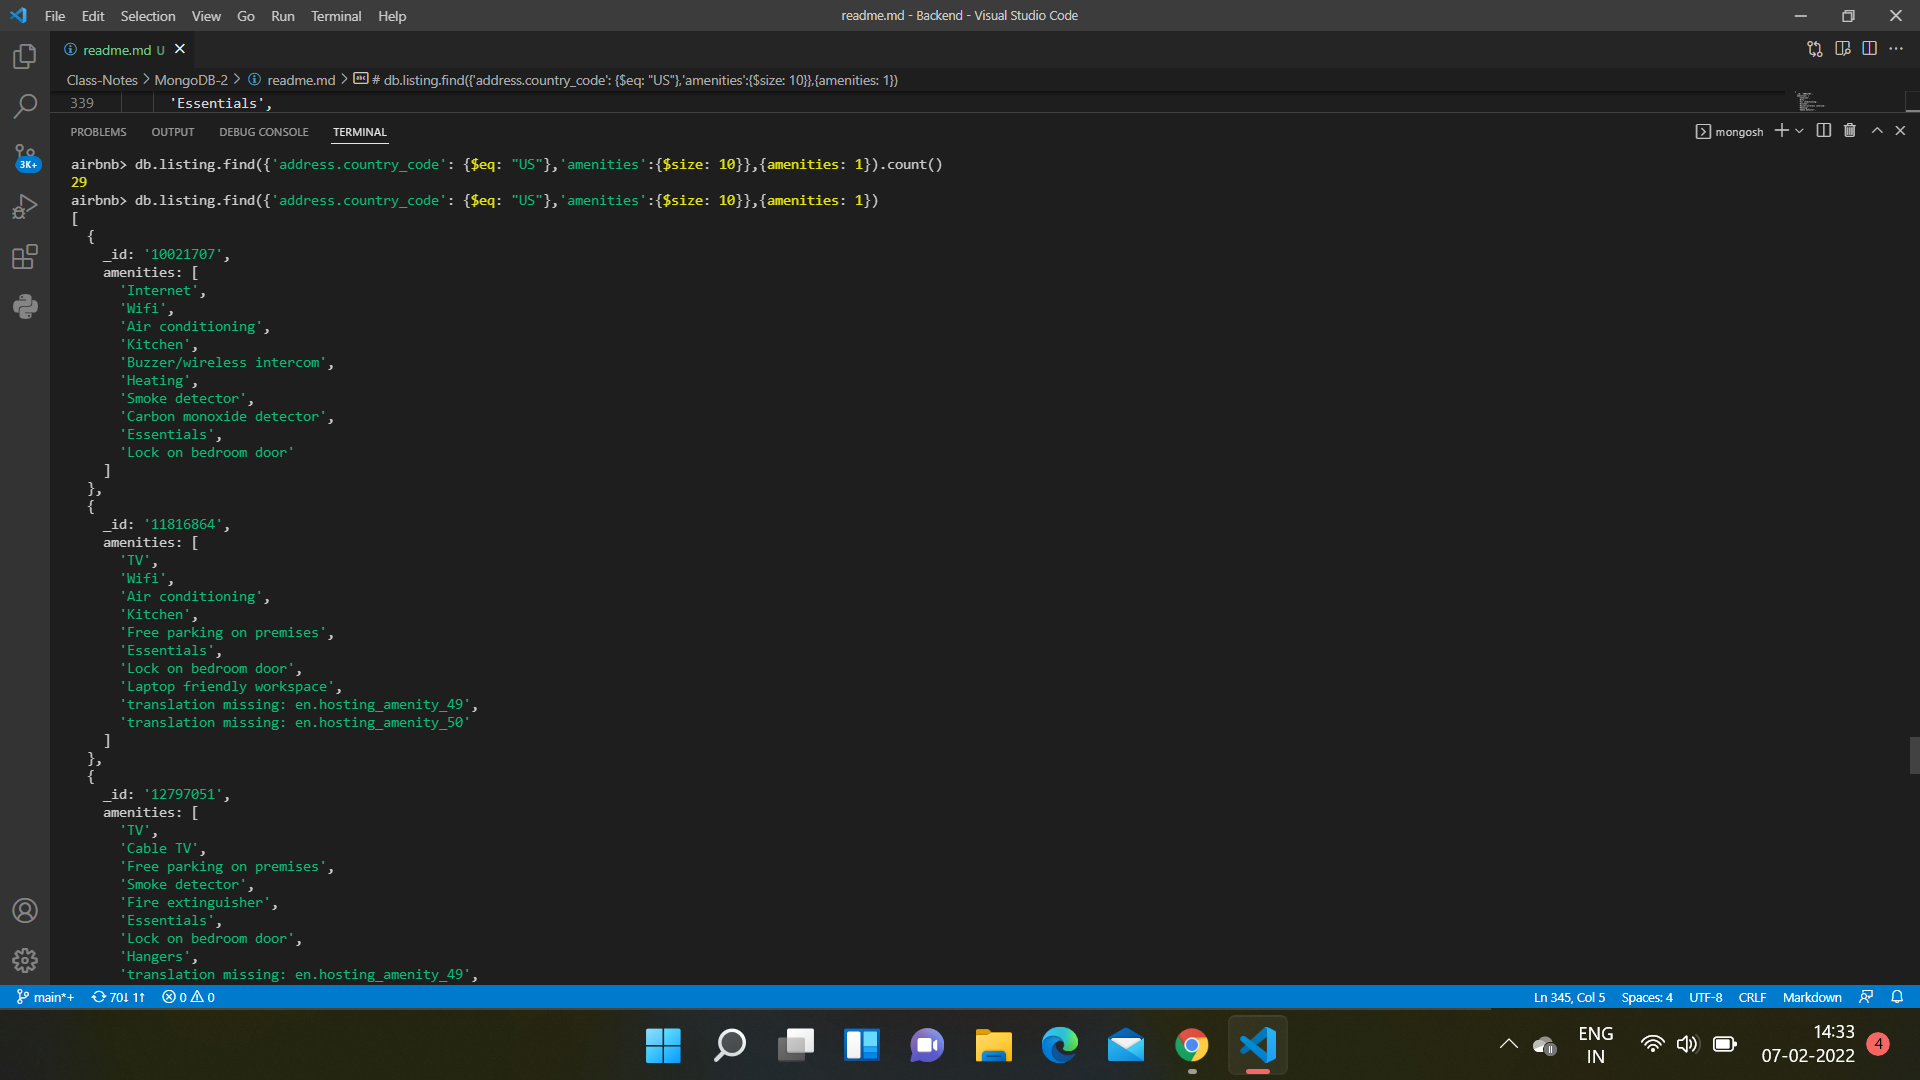This screenshot has height=1080, width=1920.
Task: Open the Search sidebar icon
Action: point(24,106)
